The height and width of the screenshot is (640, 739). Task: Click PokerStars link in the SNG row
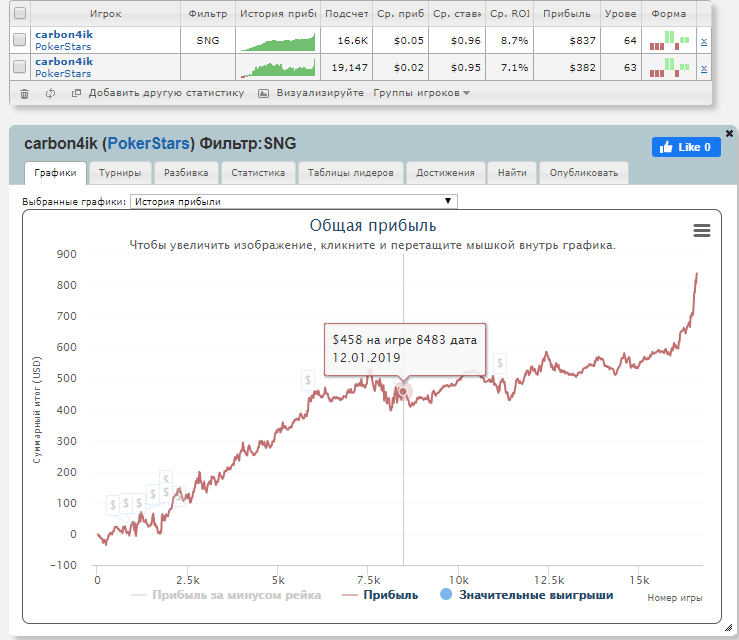tap(63, 47)
